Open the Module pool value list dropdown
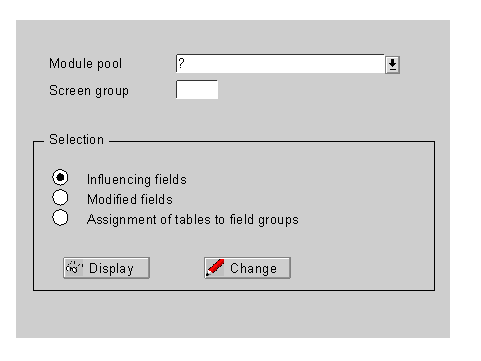This screenshot has width=481, height=361. pos(392,64)
